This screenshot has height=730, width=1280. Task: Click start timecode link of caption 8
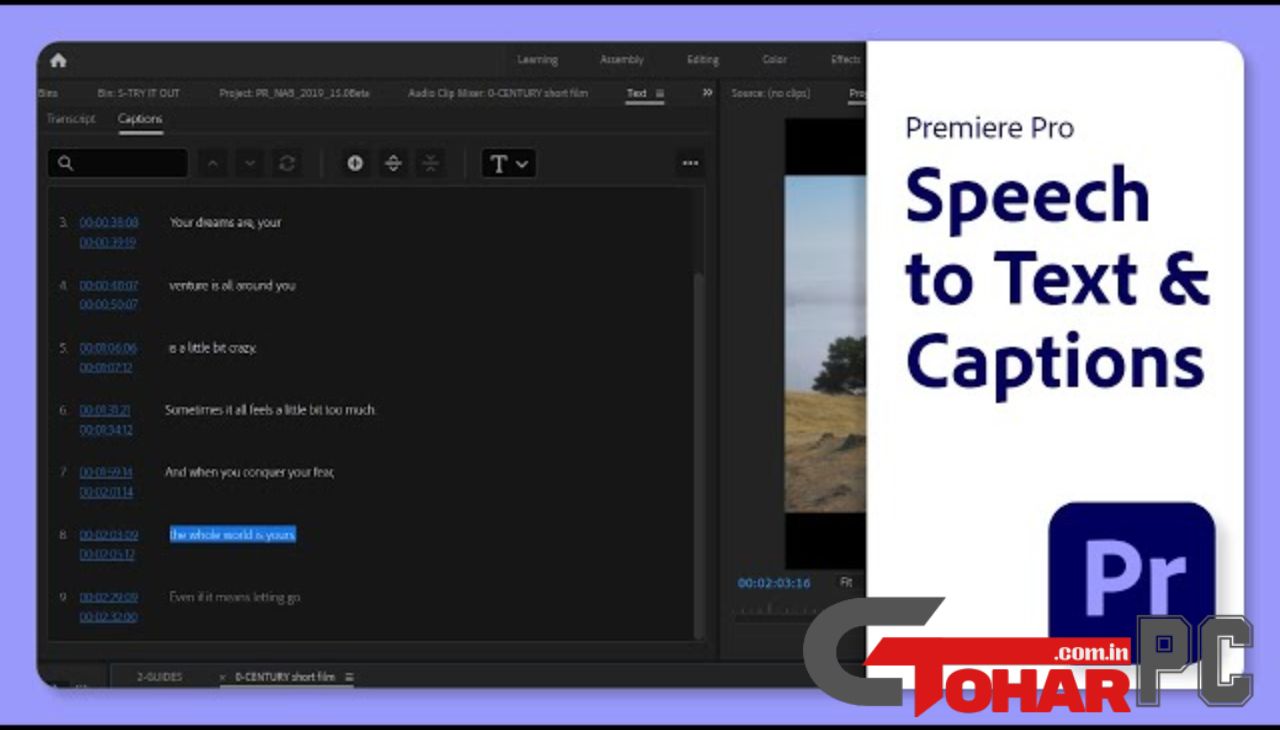pyautogui.click(x=109, y=535)
